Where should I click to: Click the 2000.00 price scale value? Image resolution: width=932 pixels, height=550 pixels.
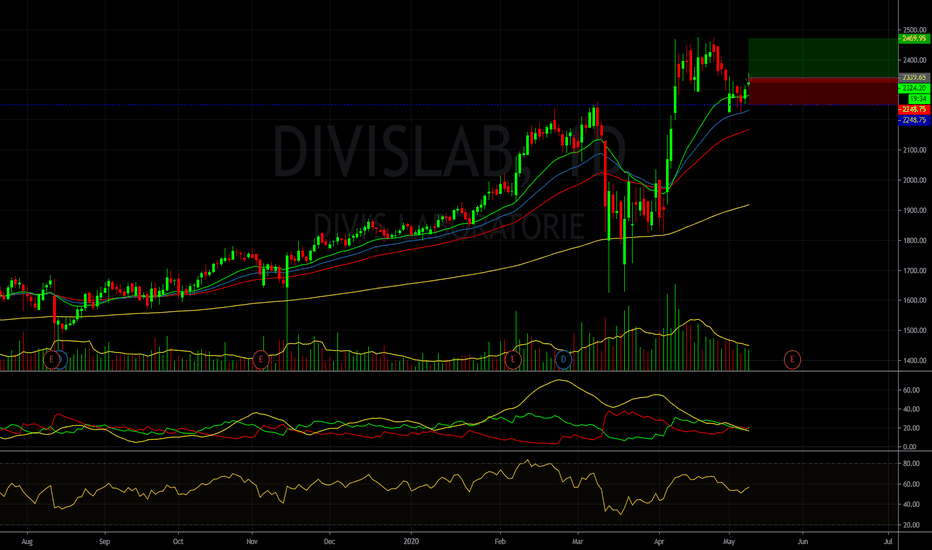pos(915,180)
